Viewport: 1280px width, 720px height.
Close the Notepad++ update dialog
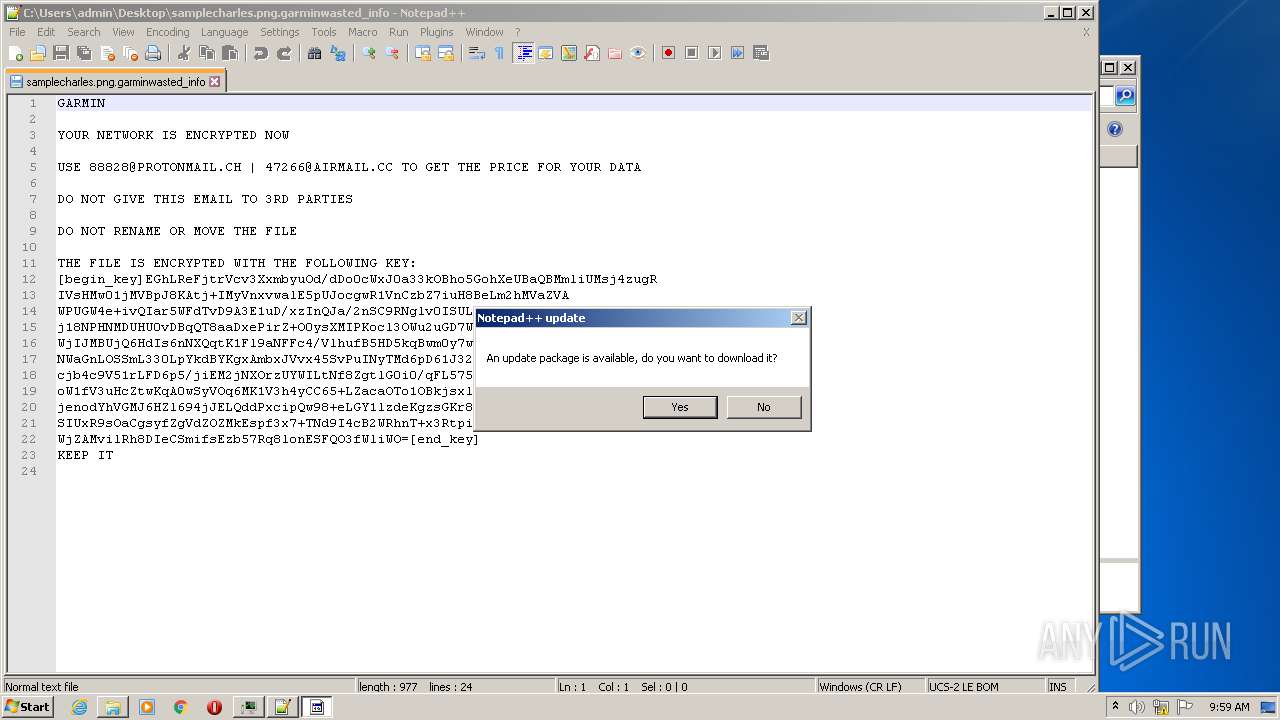[x=798, y=318]
